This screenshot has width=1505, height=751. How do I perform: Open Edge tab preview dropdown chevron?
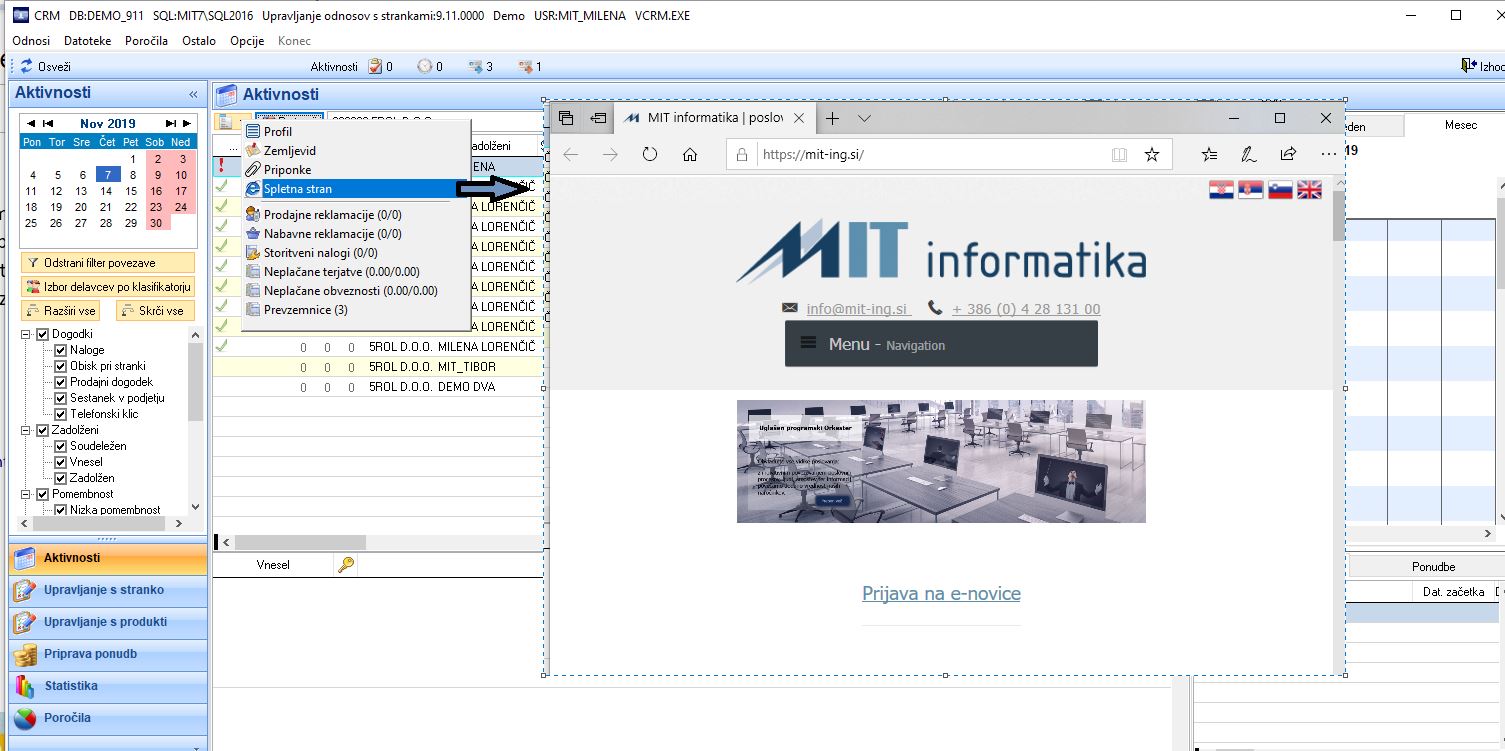pyautogui.click(x=865, y=118)
